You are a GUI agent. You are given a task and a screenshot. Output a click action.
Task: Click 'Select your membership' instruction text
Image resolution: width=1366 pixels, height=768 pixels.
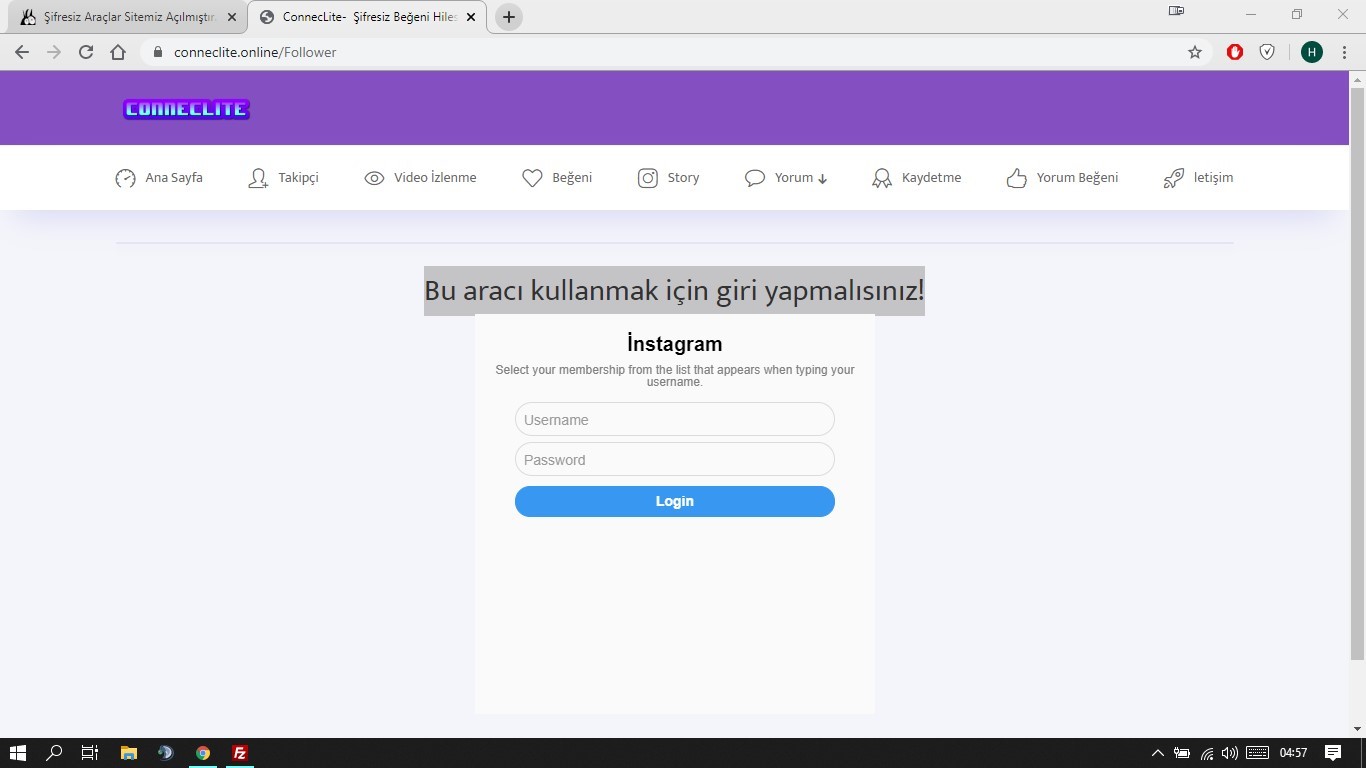point(675,376)
